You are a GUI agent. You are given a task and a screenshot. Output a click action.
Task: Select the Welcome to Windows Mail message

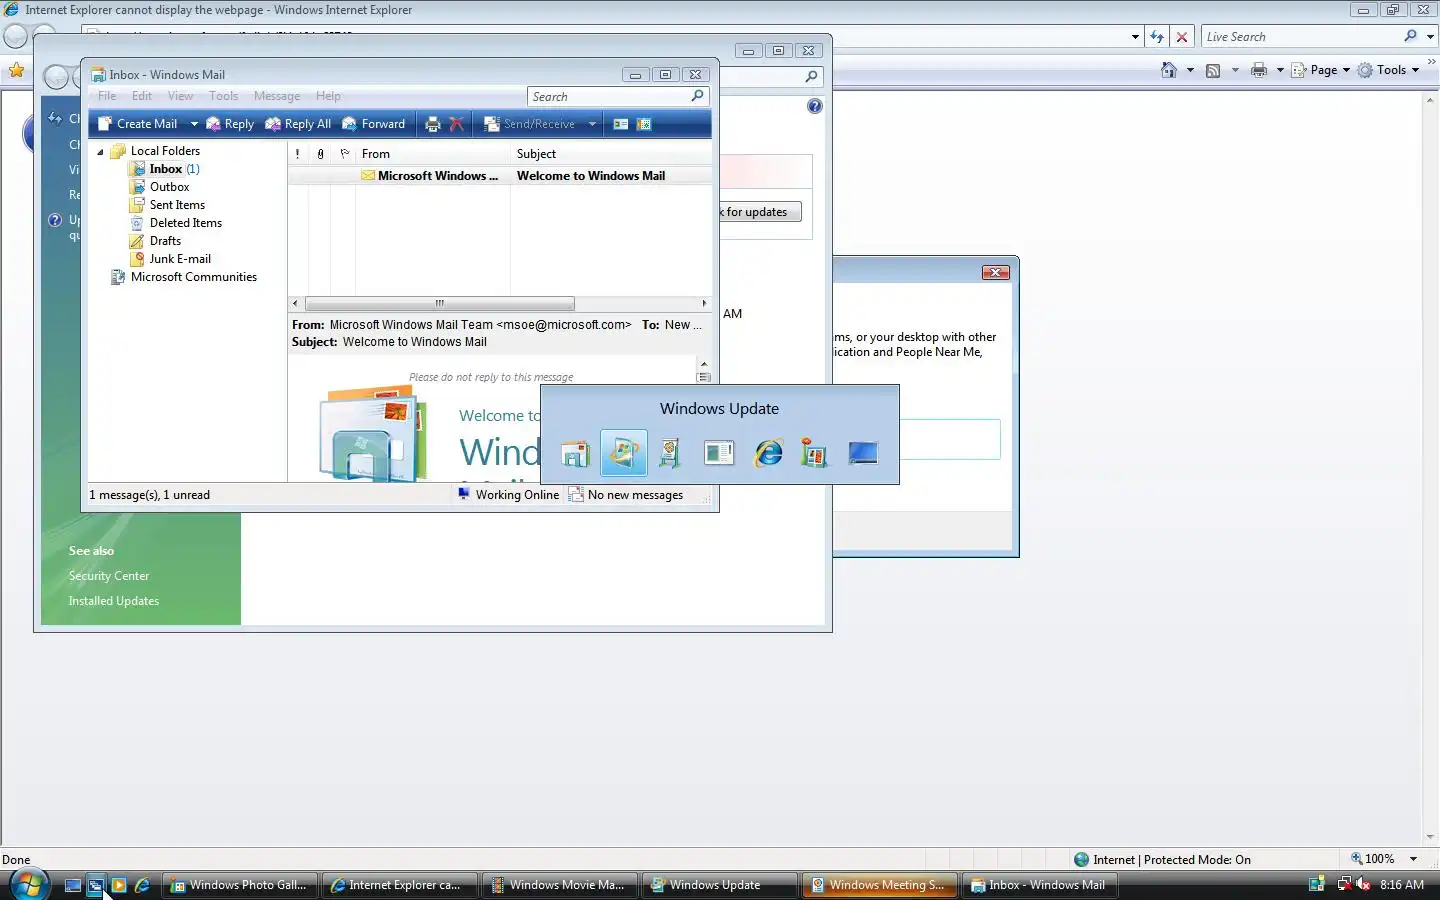(500, 176)
